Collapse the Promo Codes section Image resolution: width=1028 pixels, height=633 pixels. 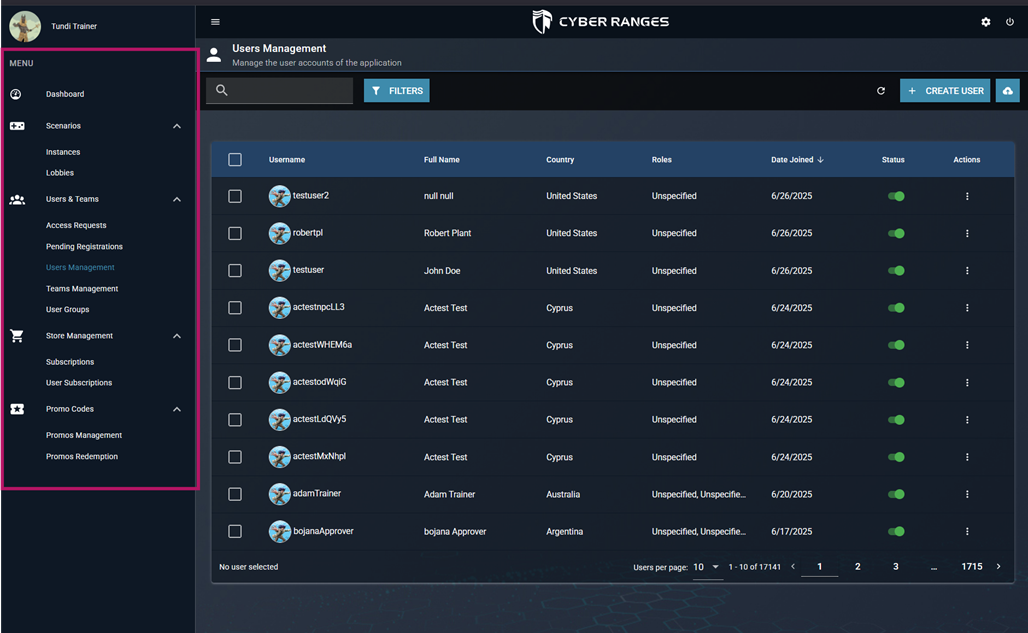(x=177, y=409)
